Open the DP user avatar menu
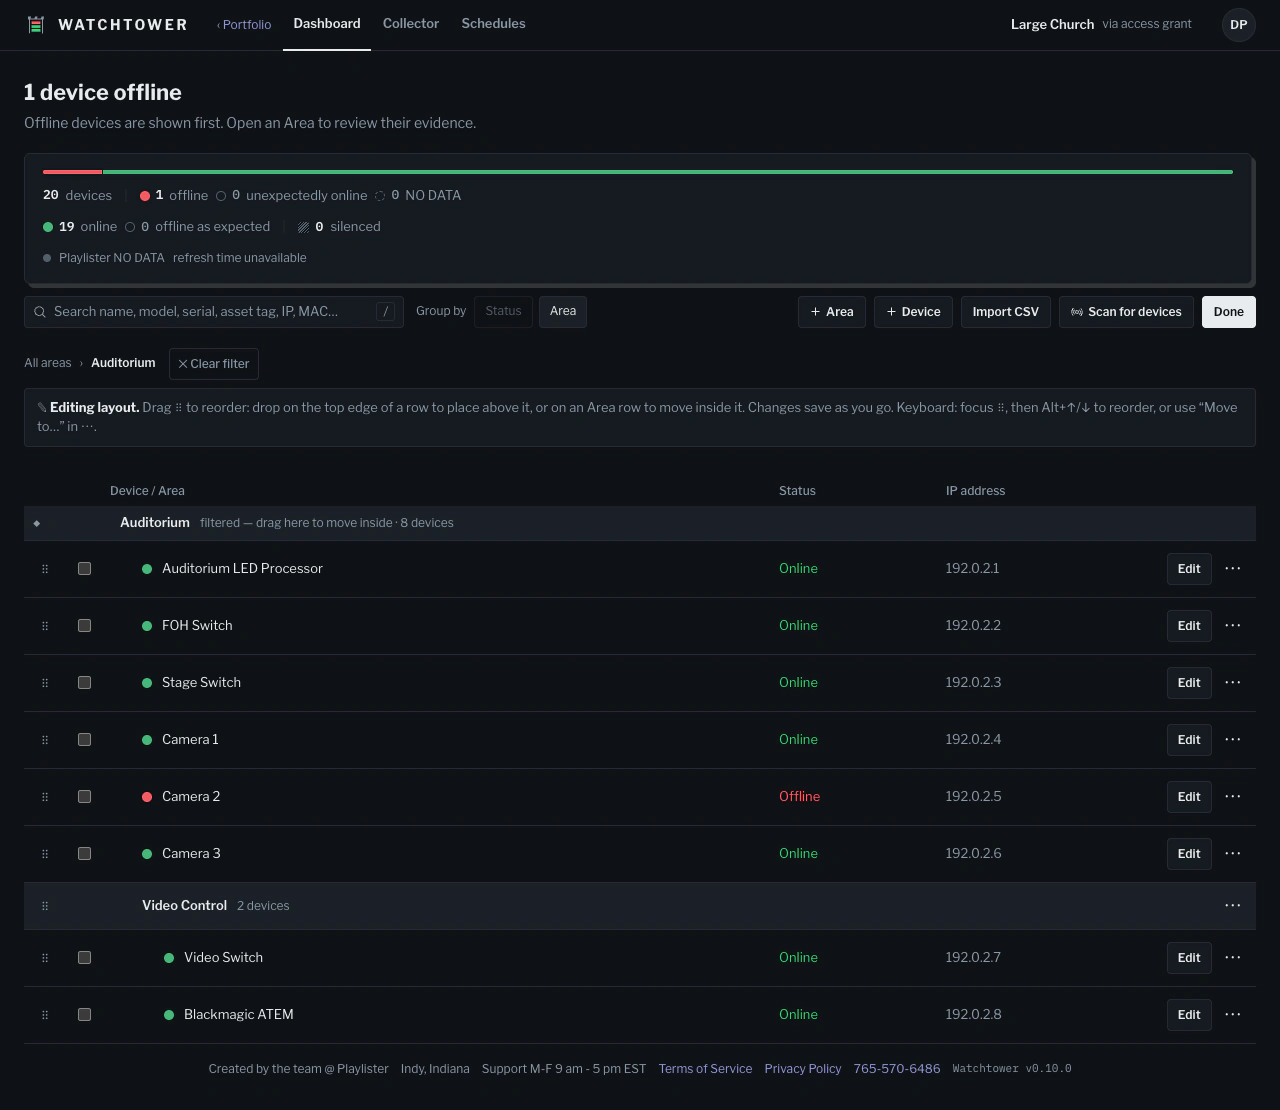 1238,24
